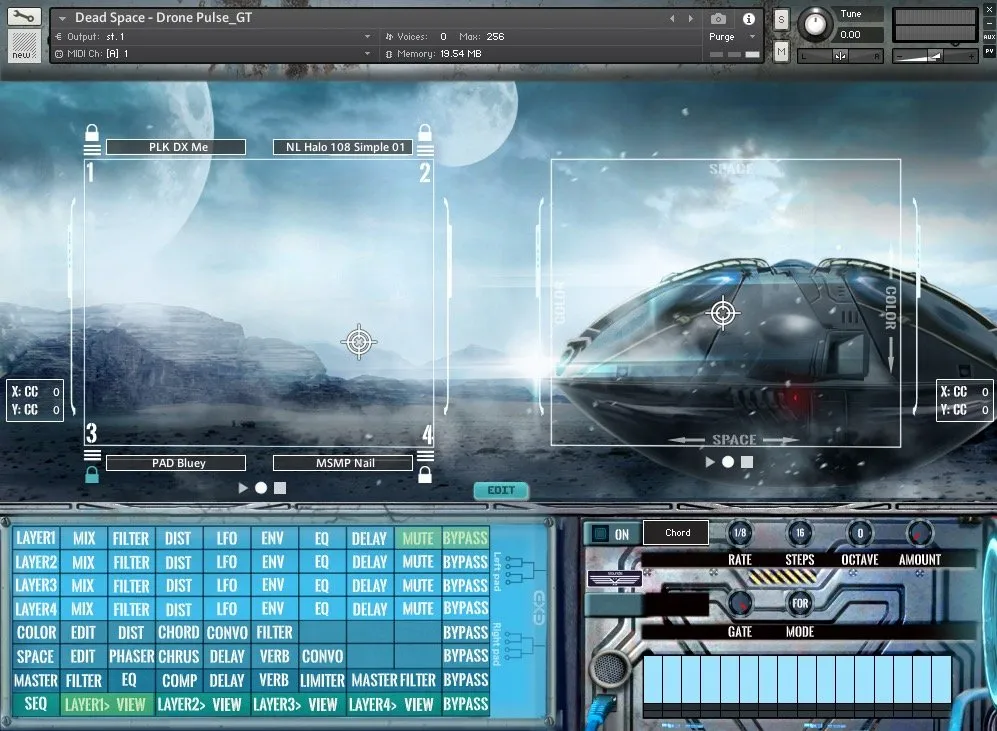Stop the right pad motion playback
The height and width of the screenshot is (731, 997).
pyautogui.click(x=747, y=462)
